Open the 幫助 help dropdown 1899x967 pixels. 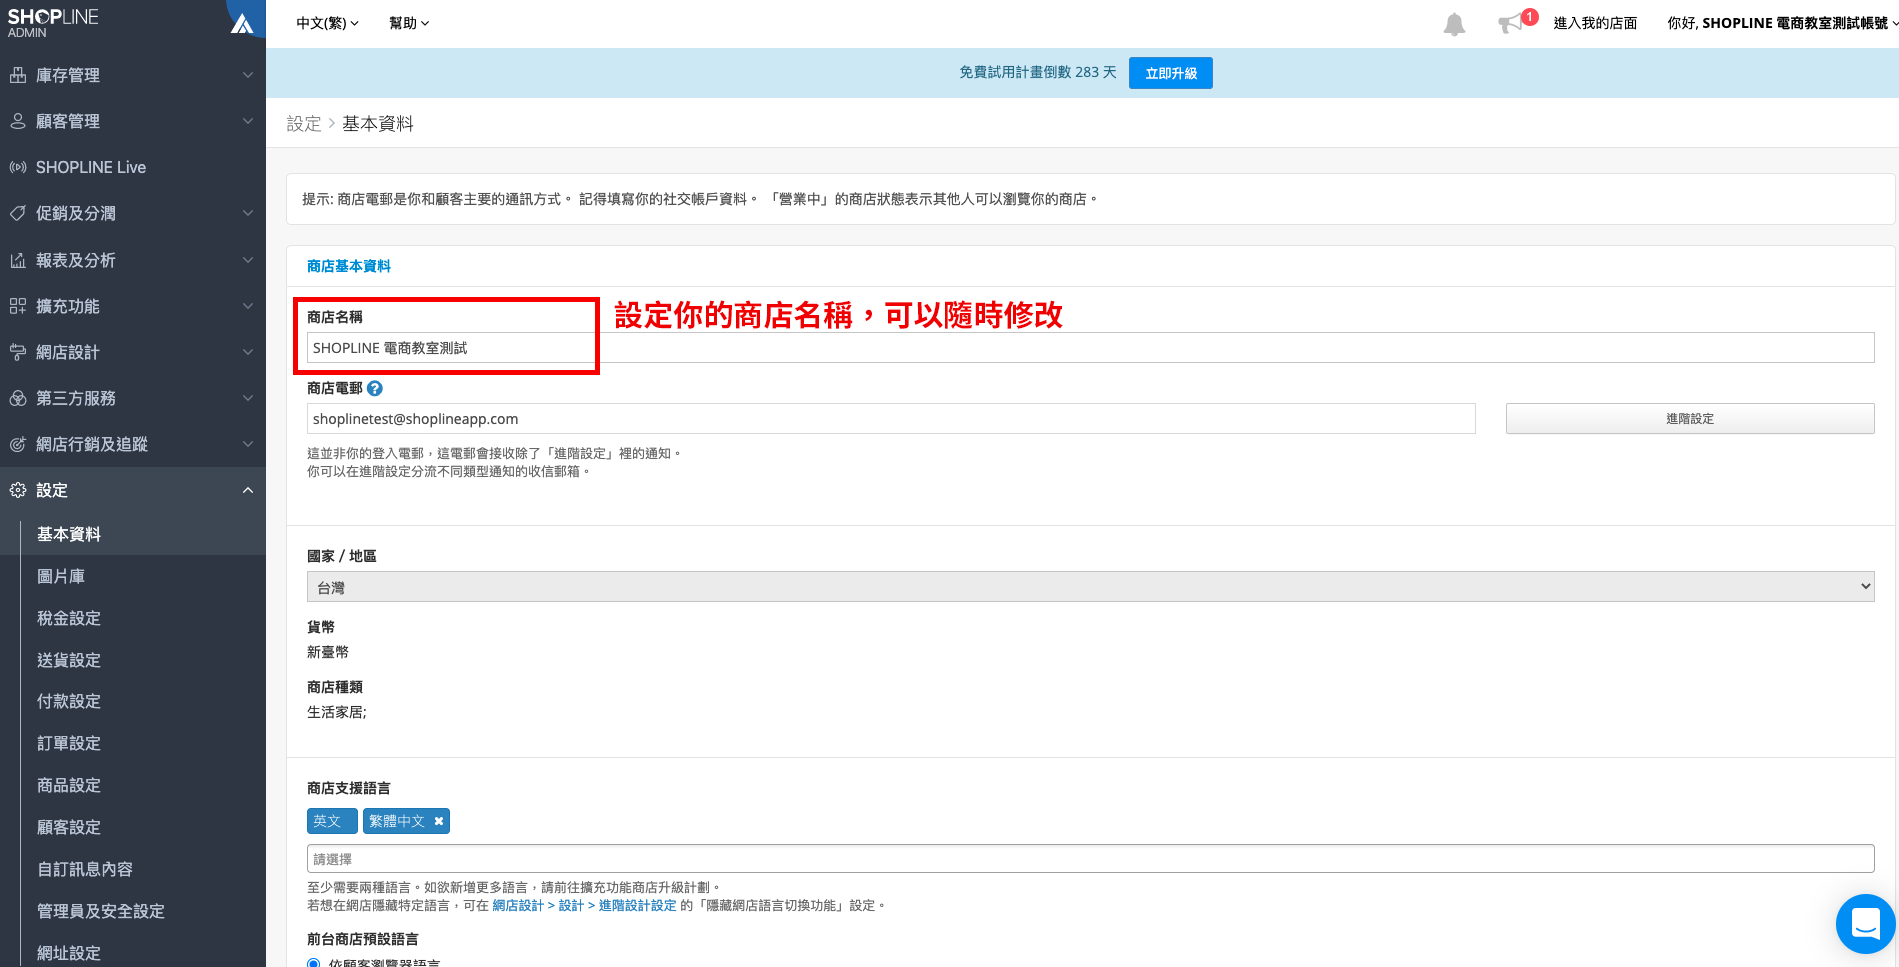click(409, 23)
